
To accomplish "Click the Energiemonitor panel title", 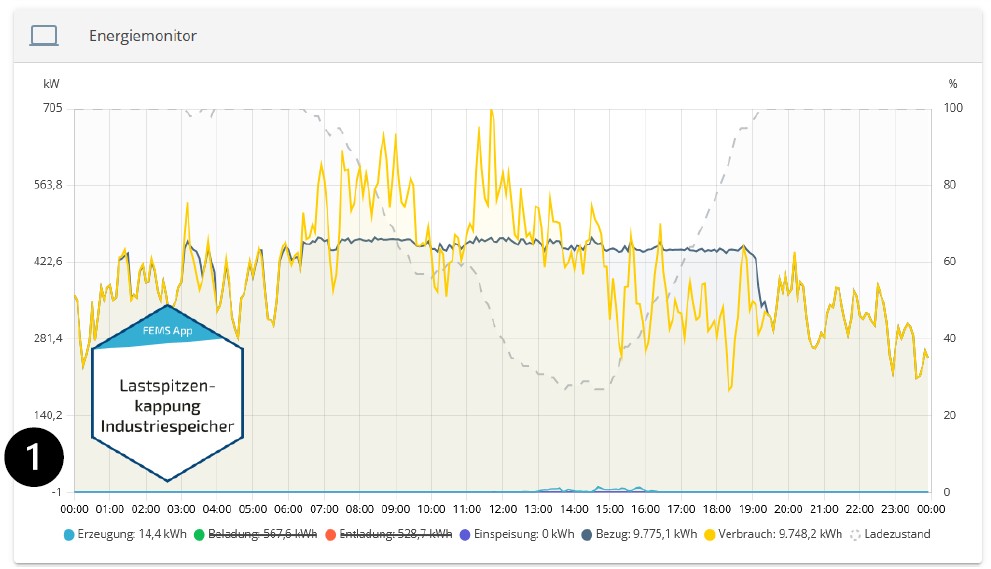I will [143, 36].
